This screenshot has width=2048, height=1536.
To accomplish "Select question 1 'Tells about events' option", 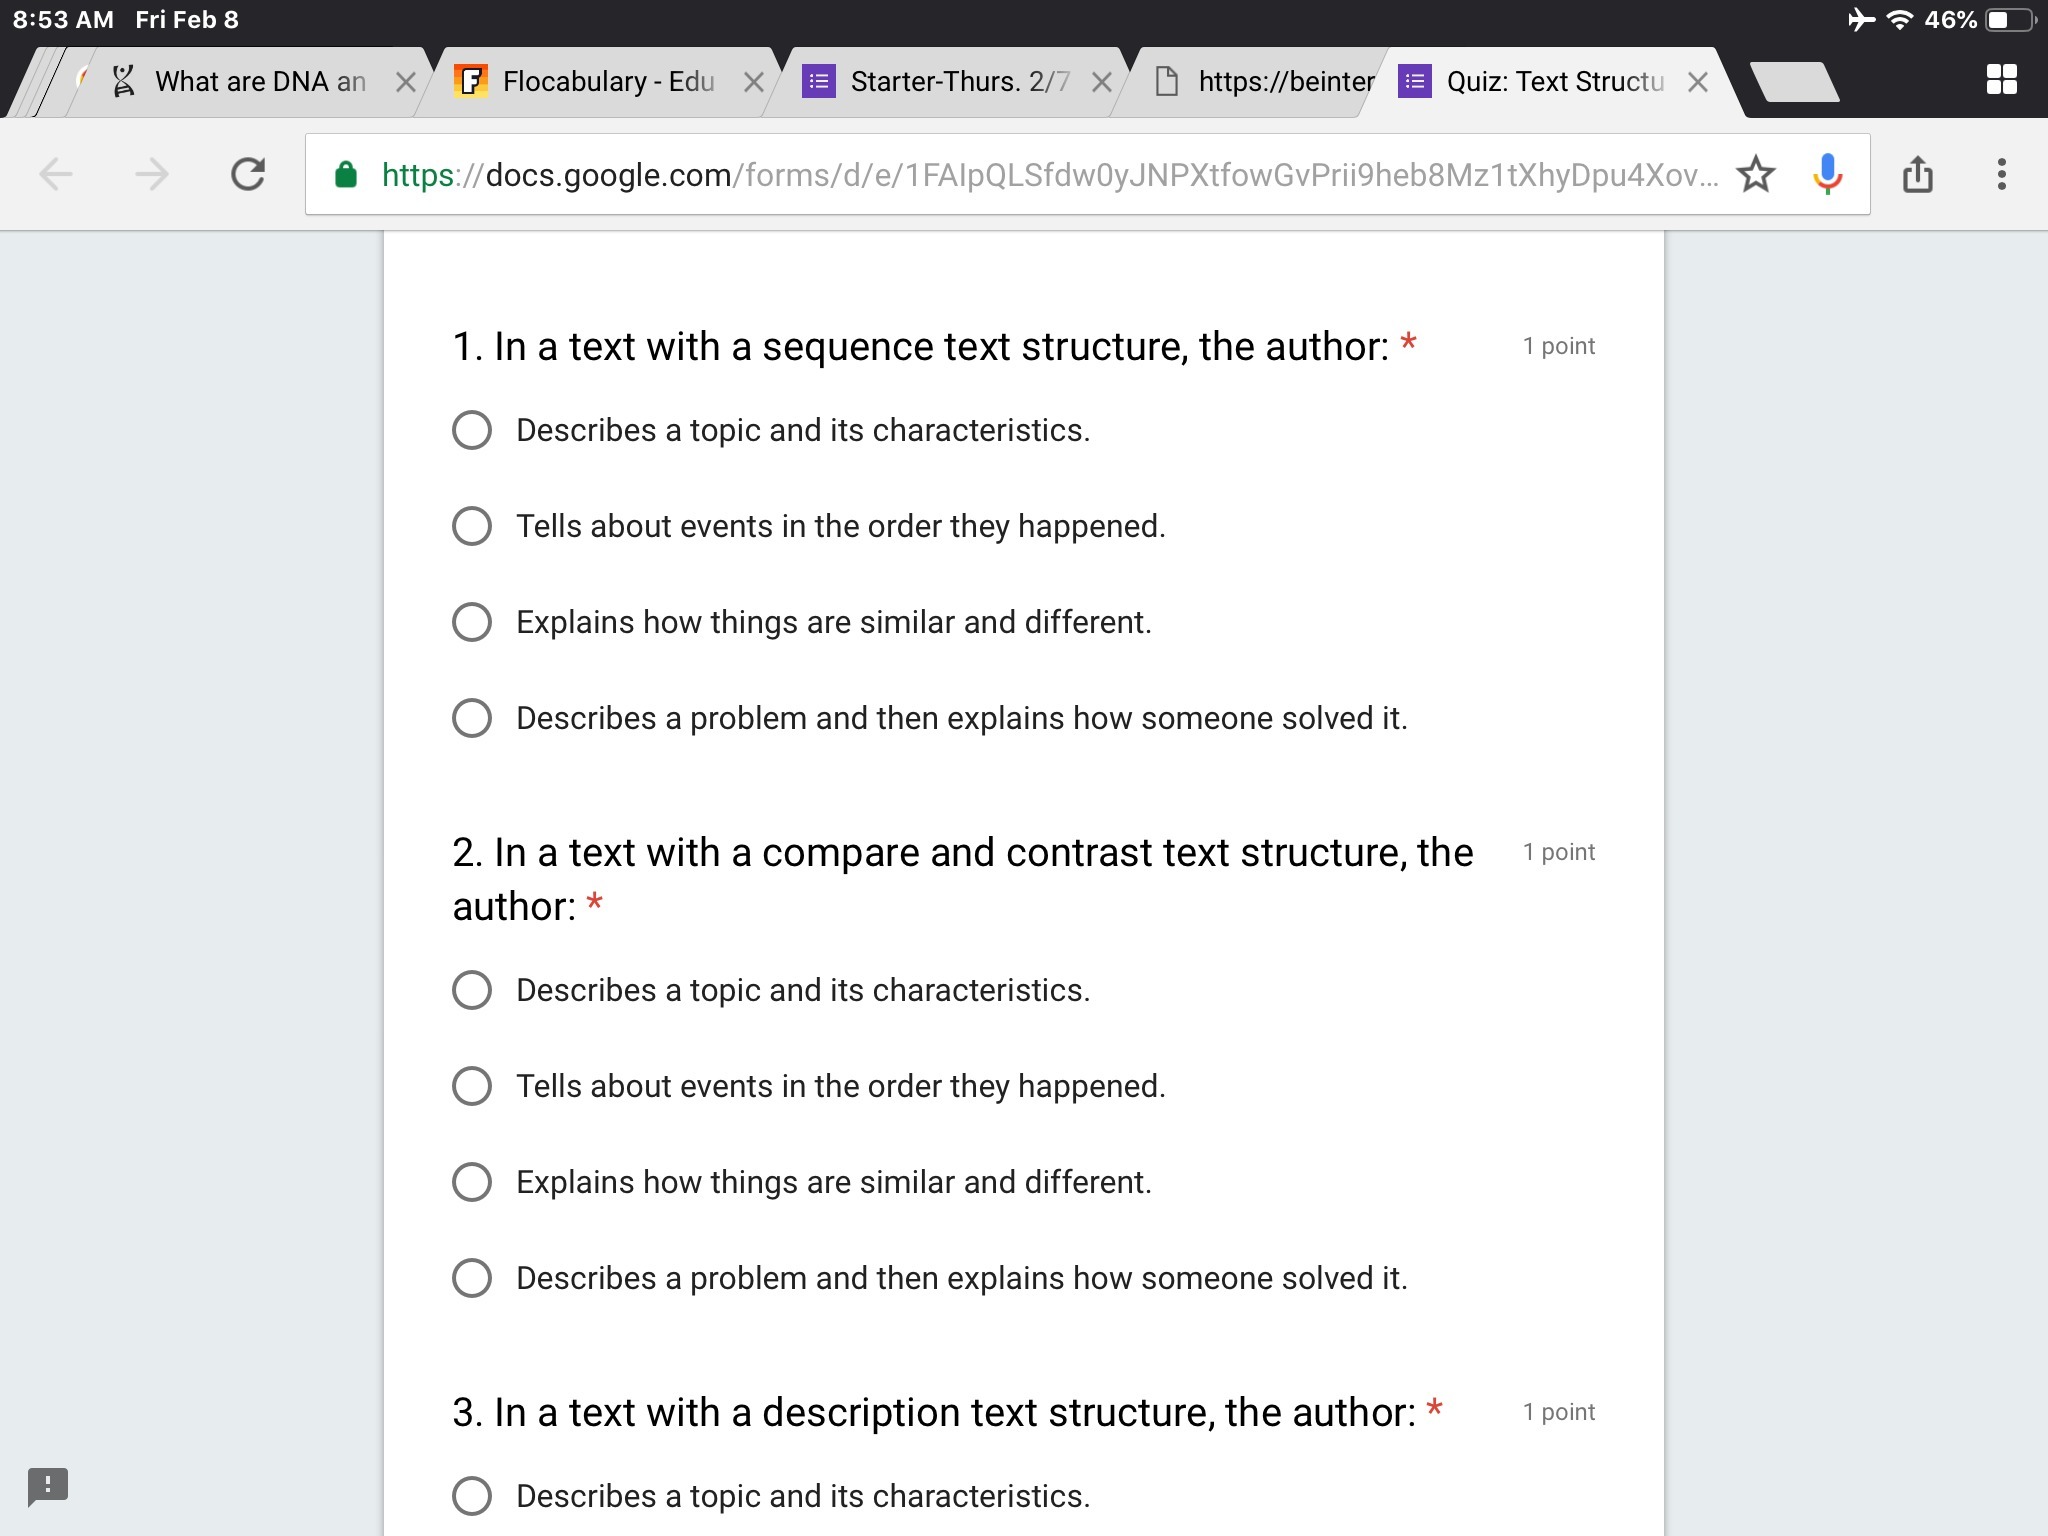I will click(472, 526).
